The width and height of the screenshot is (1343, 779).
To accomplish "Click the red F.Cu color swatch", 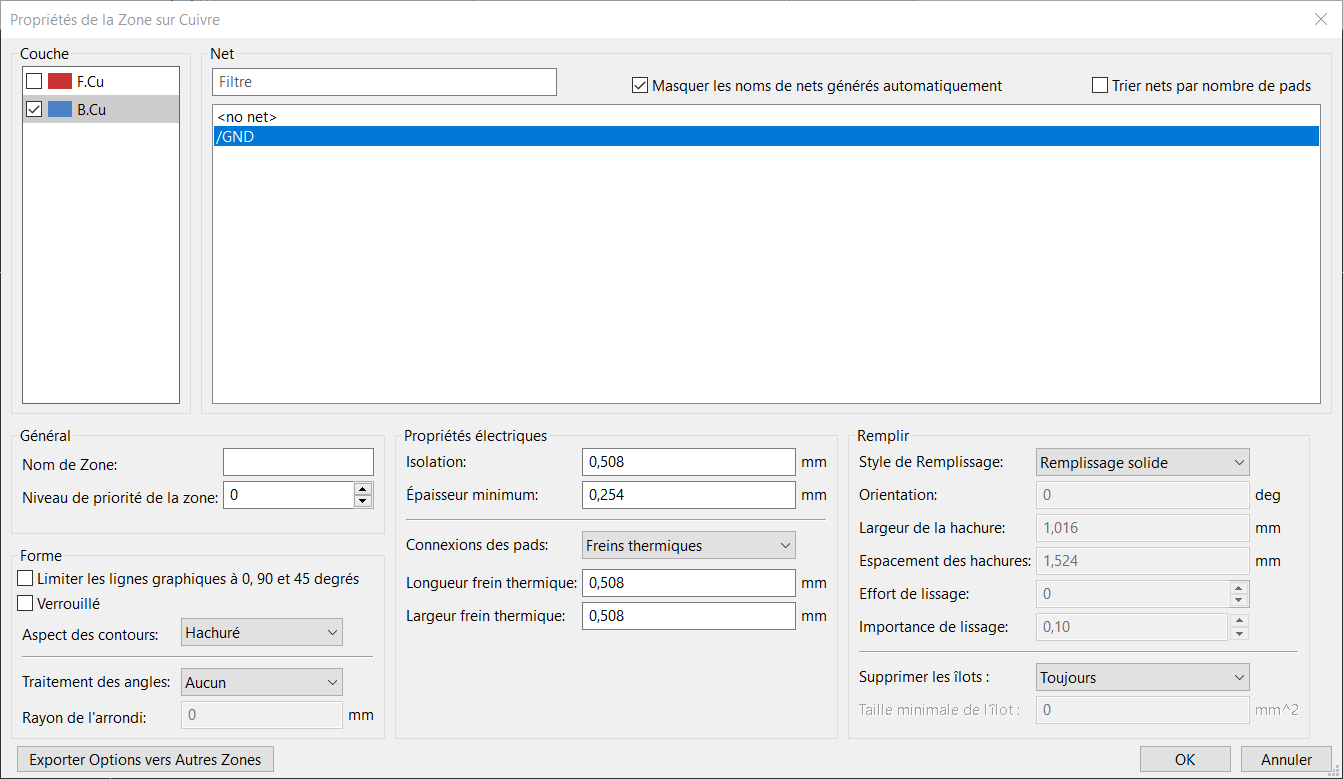I will click(x=60, y=81).
